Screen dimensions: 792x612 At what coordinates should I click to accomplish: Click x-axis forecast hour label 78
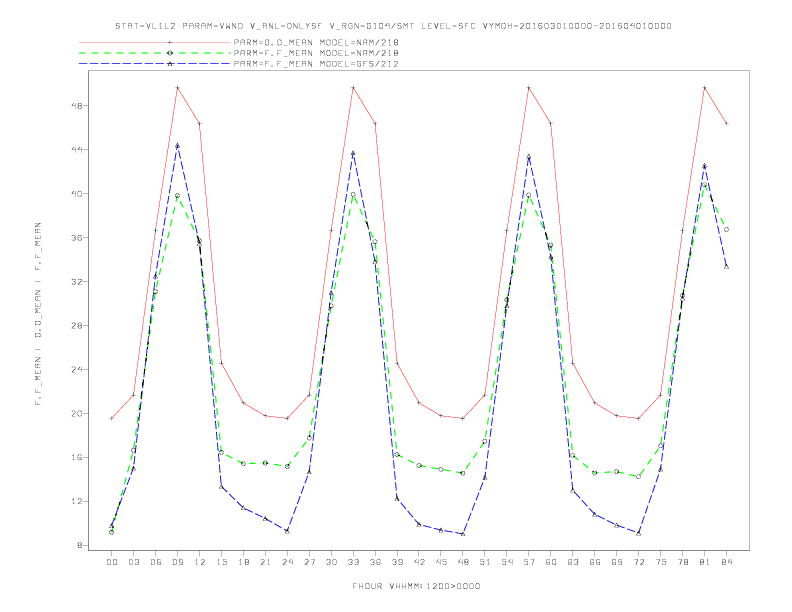(683, 562)
